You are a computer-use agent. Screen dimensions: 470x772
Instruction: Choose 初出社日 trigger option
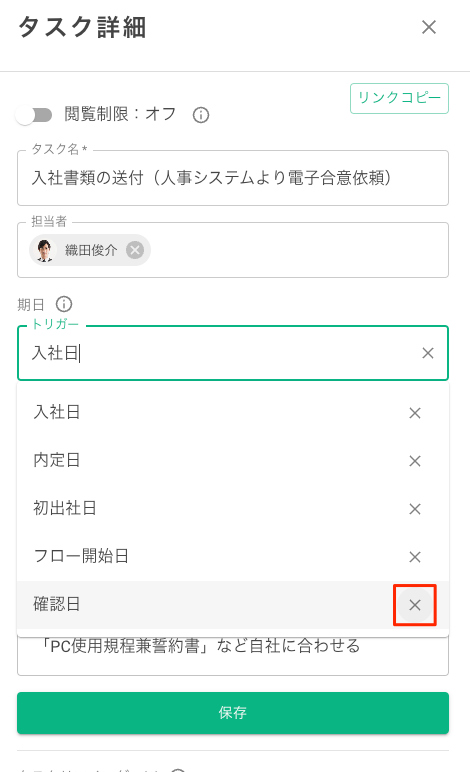tap(212, 508)
